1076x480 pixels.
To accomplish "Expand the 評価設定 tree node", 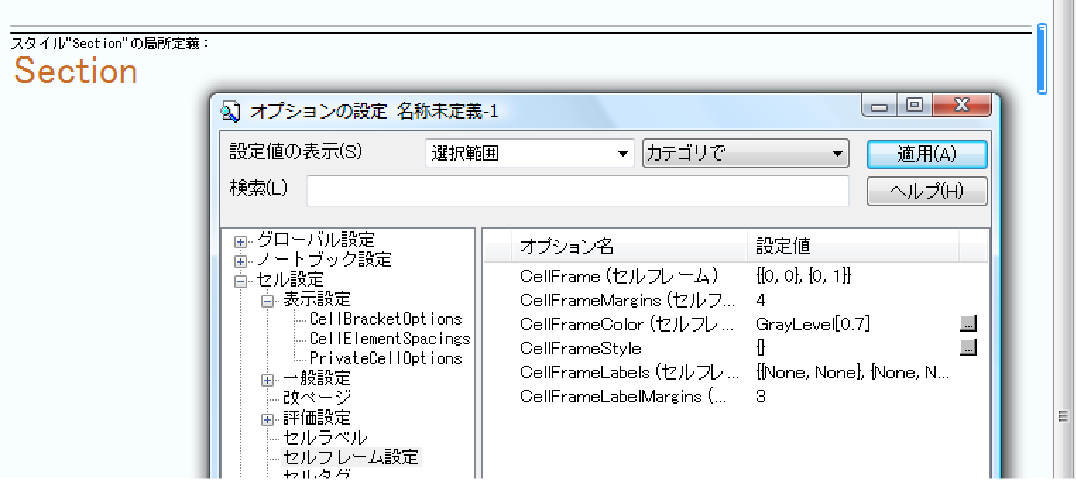I will point(267,419).
